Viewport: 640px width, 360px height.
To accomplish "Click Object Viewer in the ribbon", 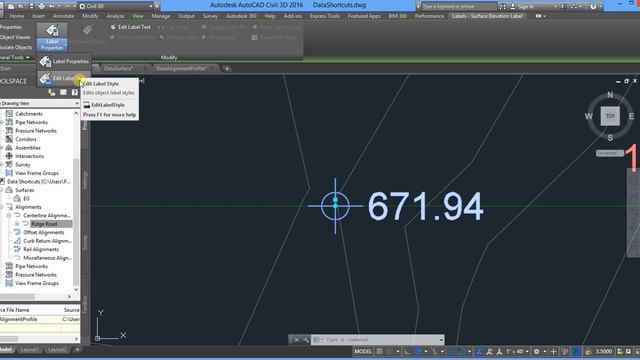I will pos(15,37).
